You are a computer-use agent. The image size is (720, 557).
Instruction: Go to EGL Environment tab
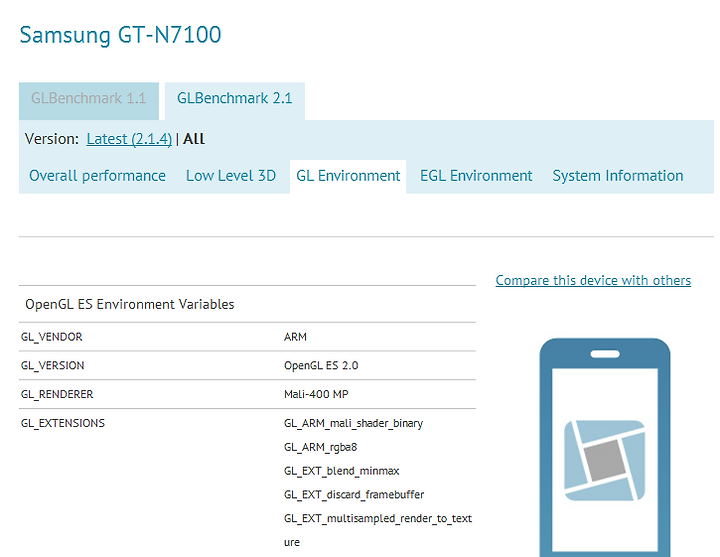(x=476, y=176)
